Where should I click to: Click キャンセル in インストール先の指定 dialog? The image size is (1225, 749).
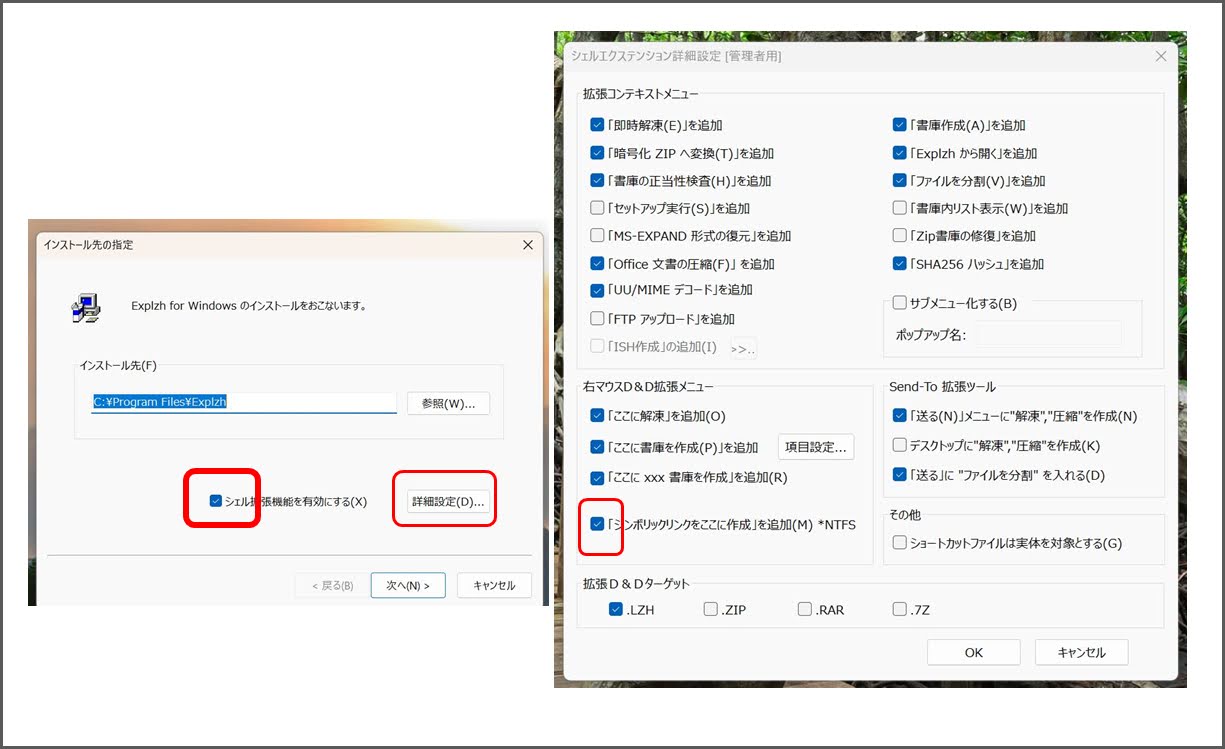coord(494,585)
